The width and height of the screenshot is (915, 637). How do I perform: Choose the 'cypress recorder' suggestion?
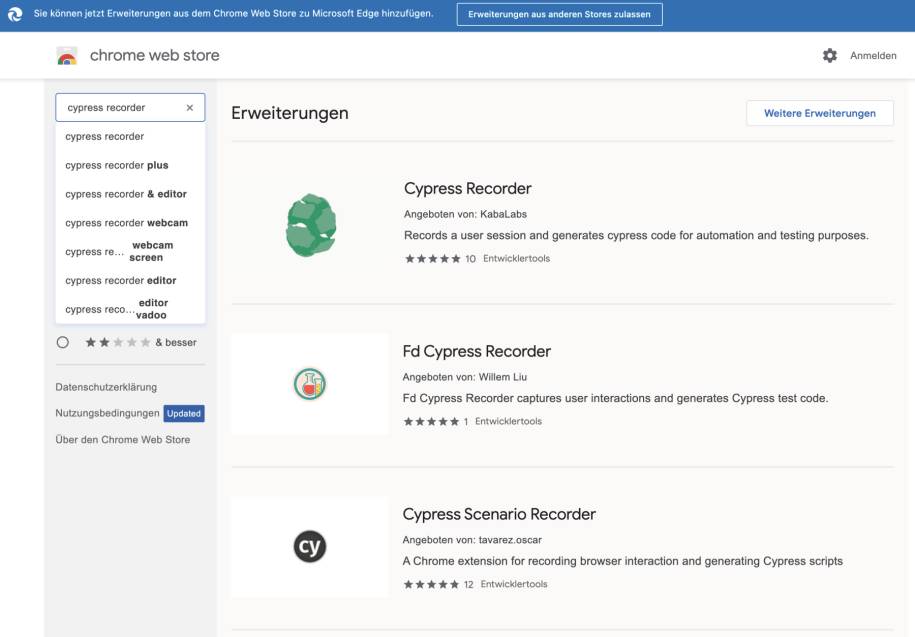pos(130,136)
